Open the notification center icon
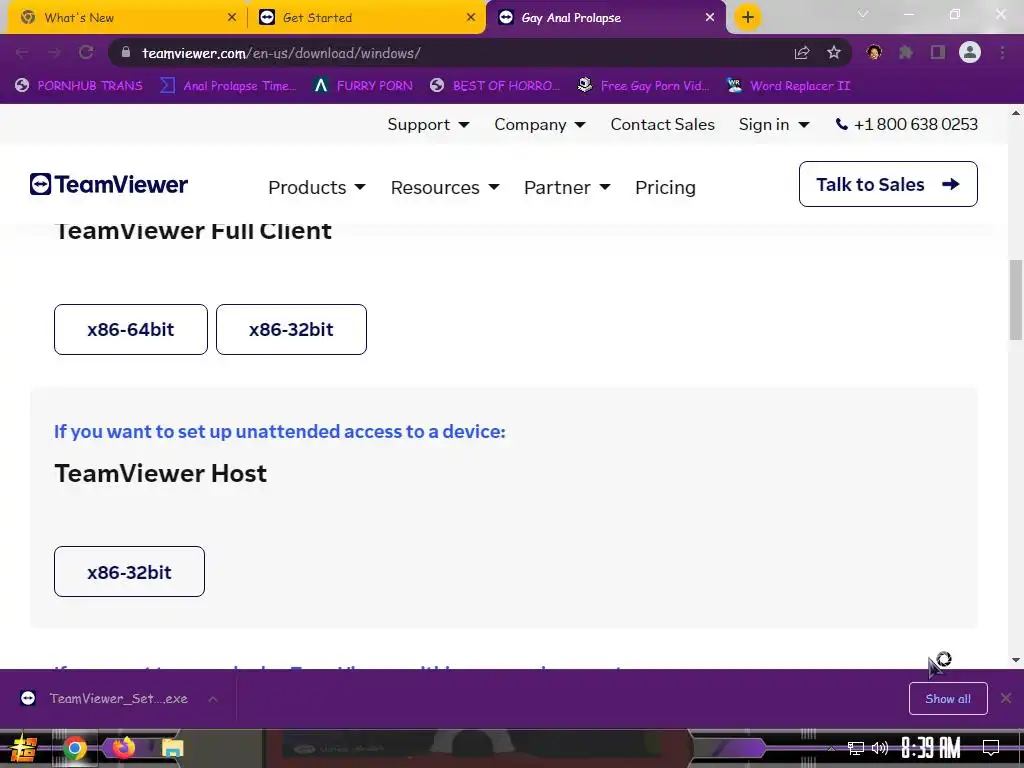The height and width of the screenshot is (768, 1024). coord(991,748)
